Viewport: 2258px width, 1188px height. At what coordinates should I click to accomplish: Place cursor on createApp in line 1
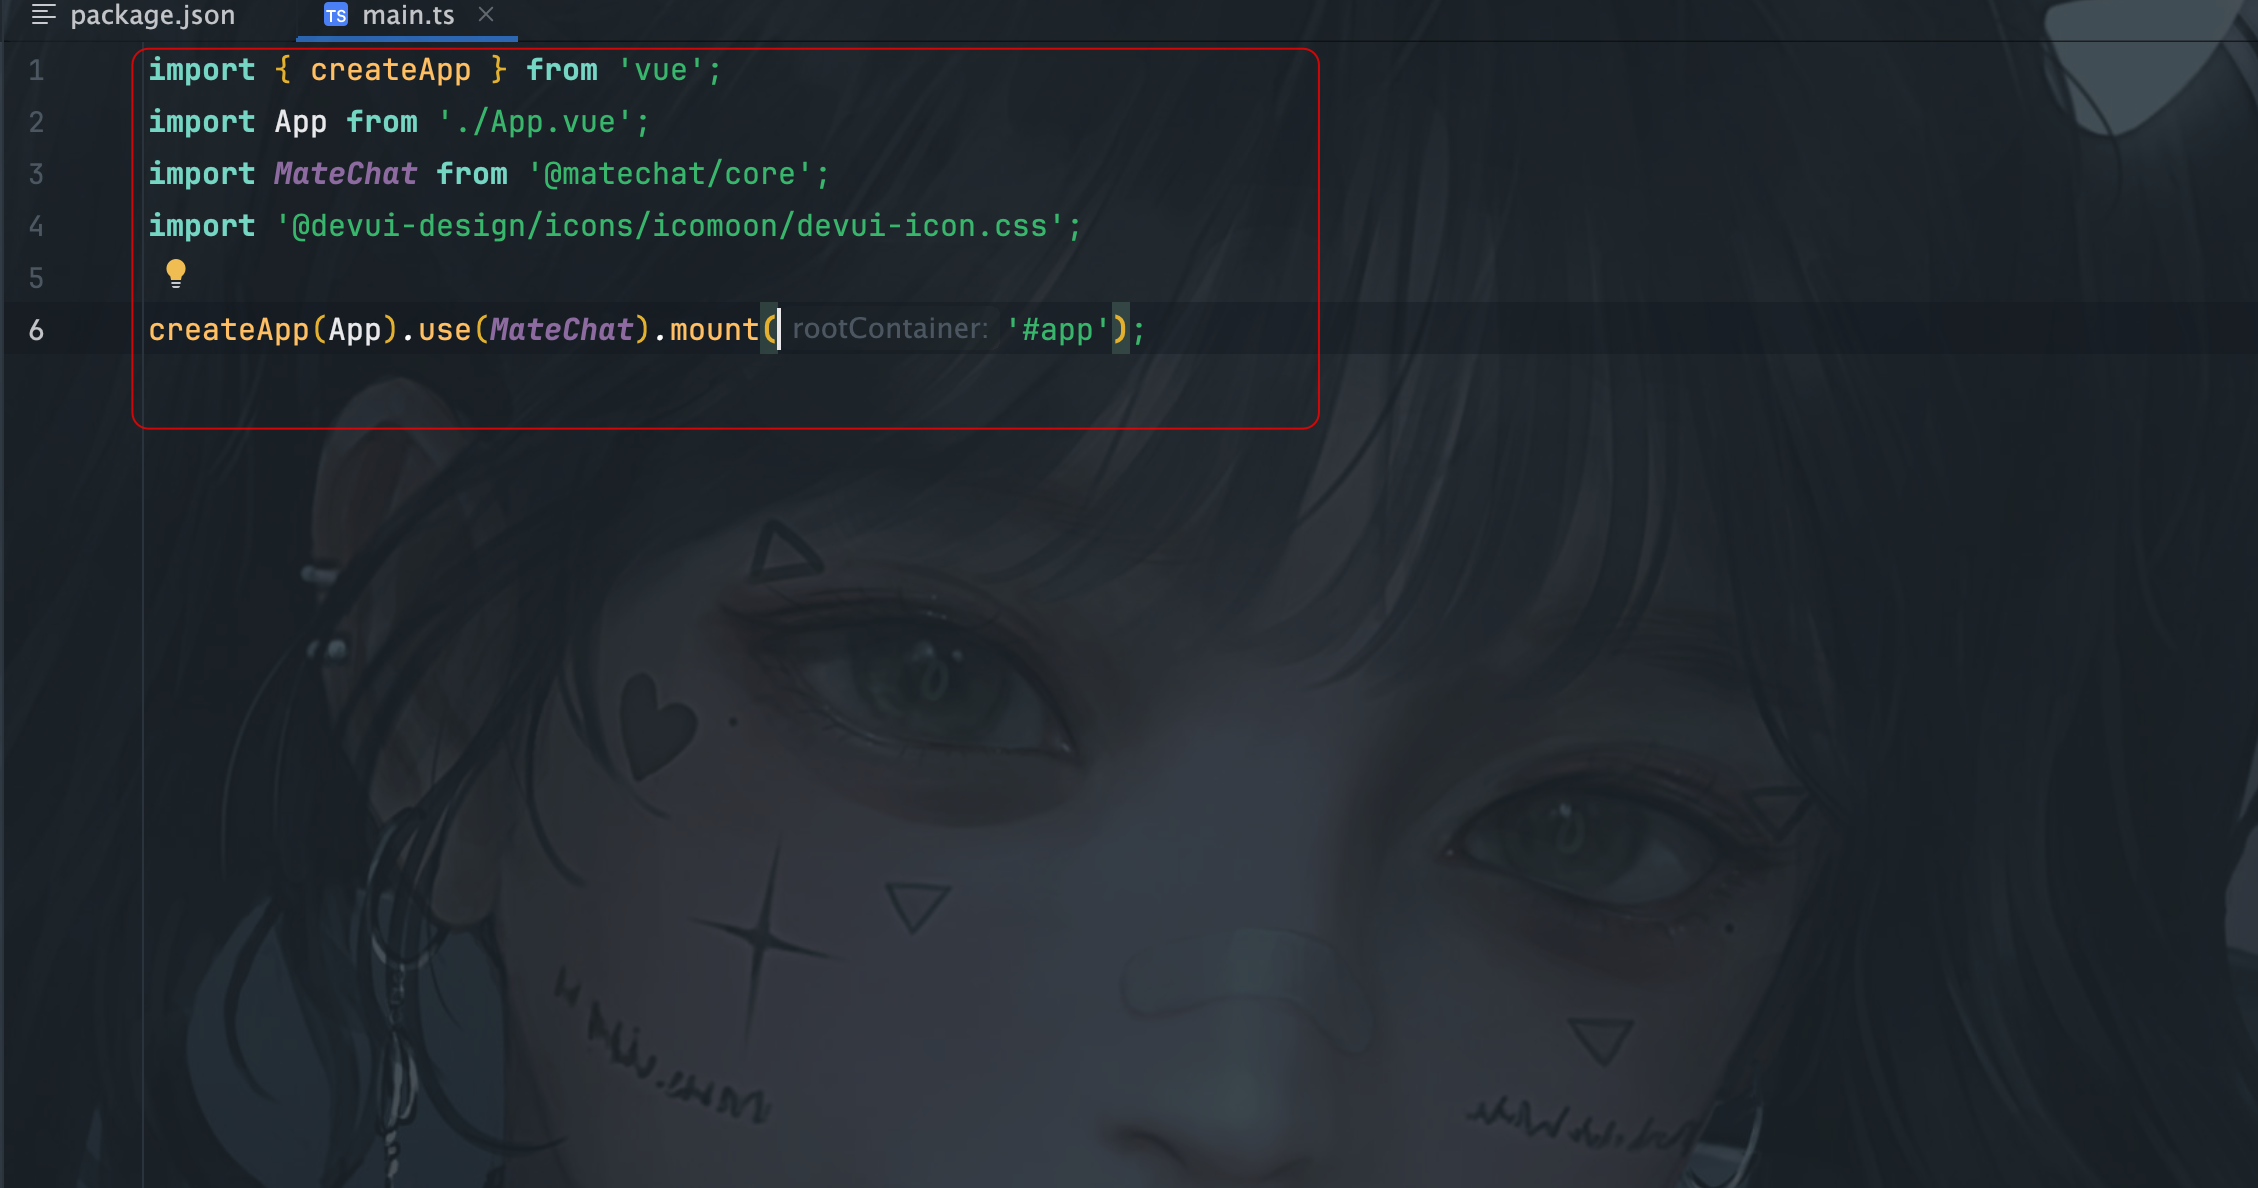390,70
